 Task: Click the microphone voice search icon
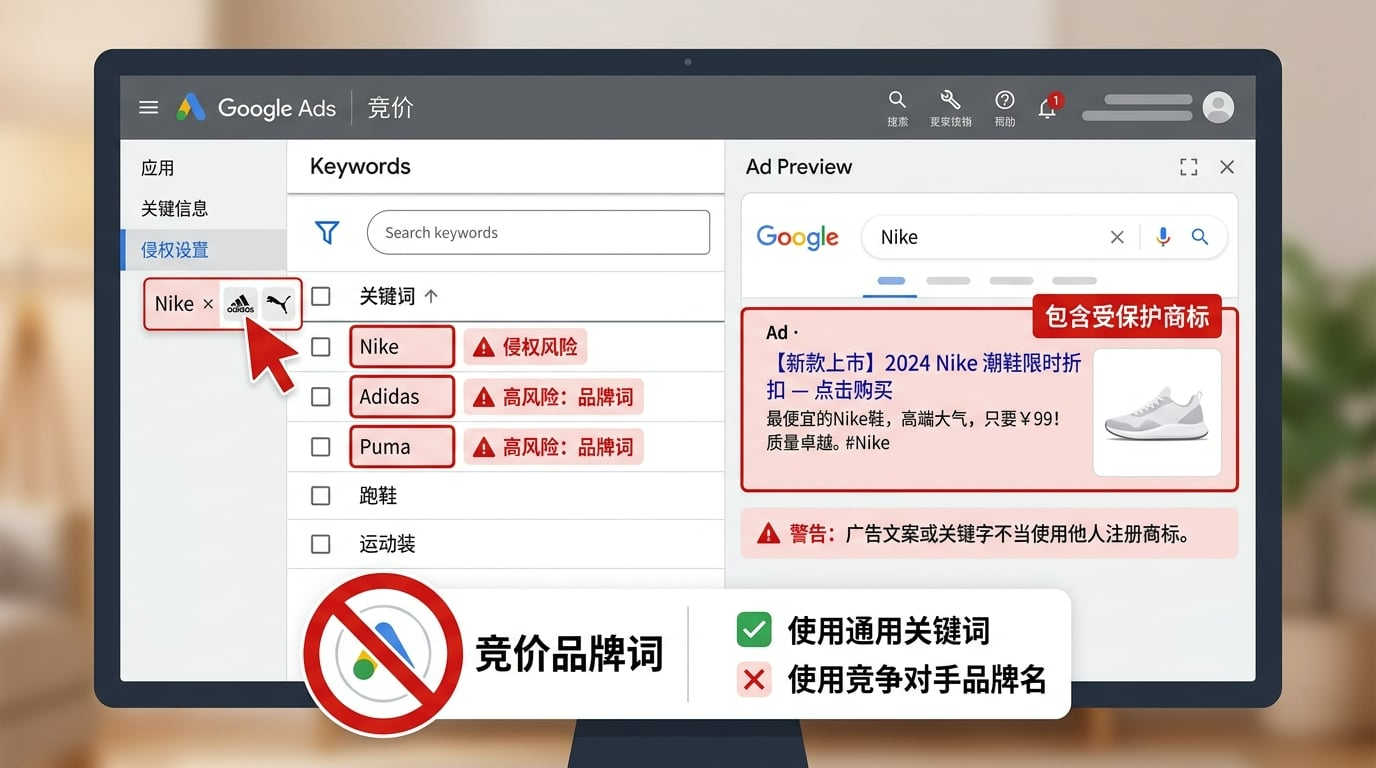click(1162, 237)
